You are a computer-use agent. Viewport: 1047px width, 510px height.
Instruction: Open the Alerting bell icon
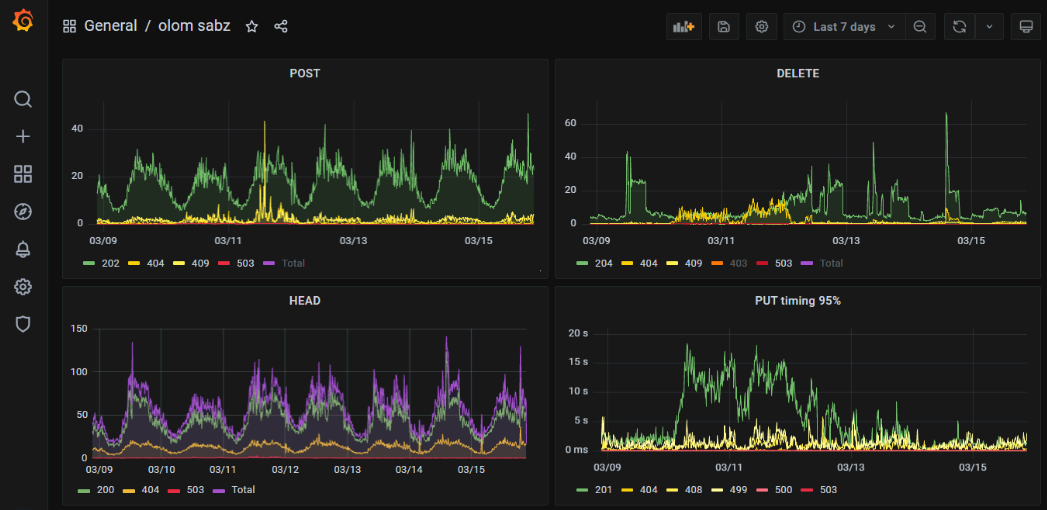coord(23,249)
